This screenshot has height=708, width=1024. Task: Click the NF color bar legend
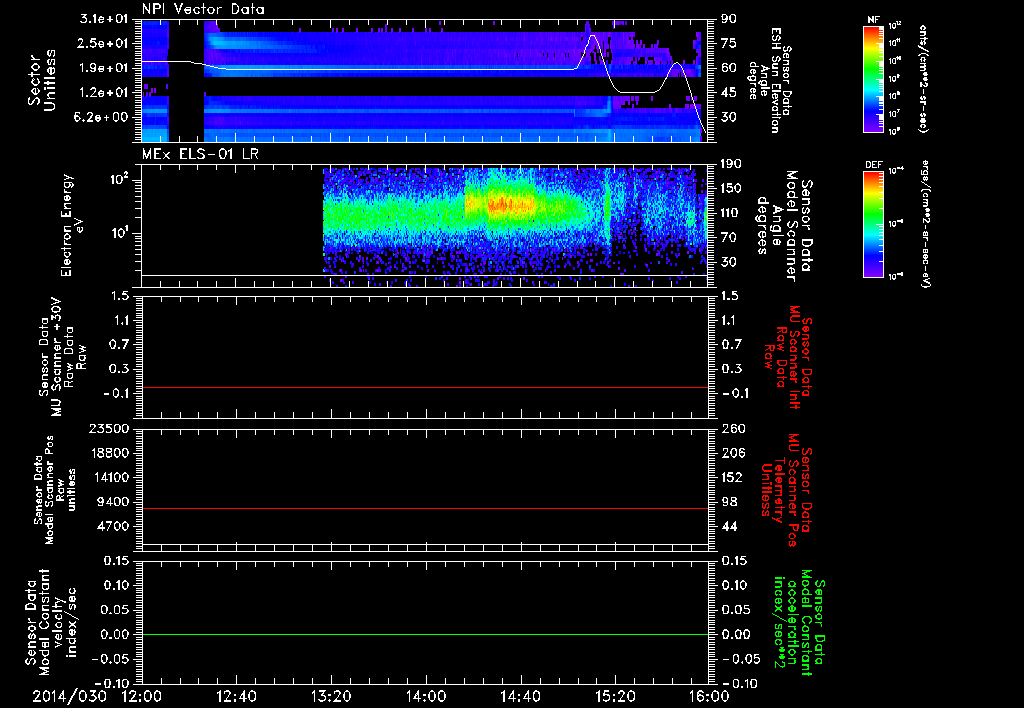pos(874,78)
